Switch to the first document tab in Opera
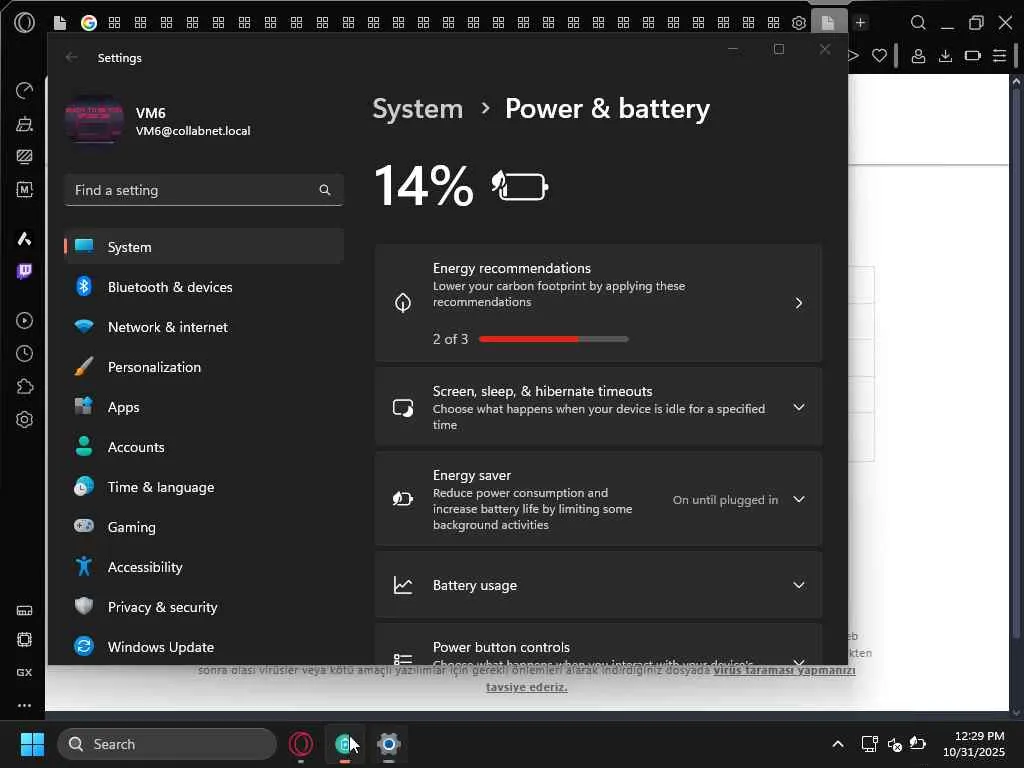Viewport: 1024px width, 768px height. tap(60, 23)
